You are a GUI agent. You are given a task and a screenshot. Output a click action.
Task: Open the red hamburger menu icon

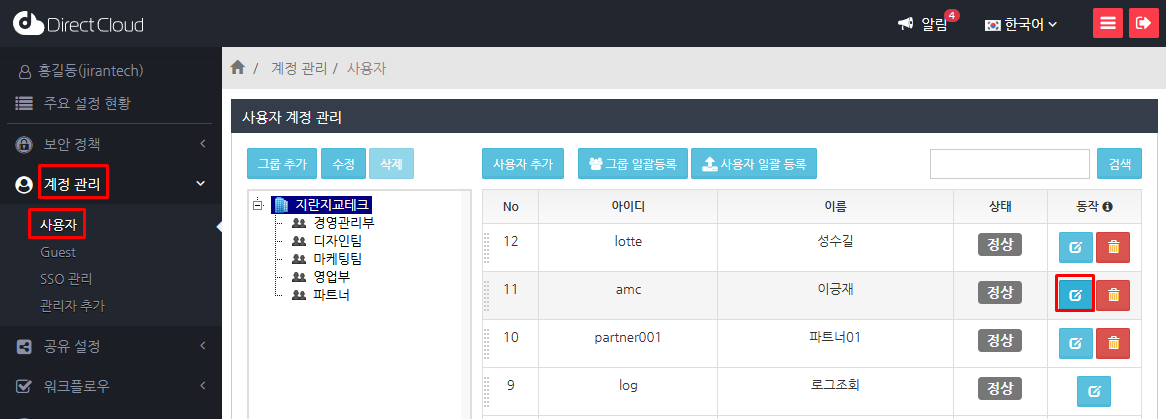tap(1107, 24)
